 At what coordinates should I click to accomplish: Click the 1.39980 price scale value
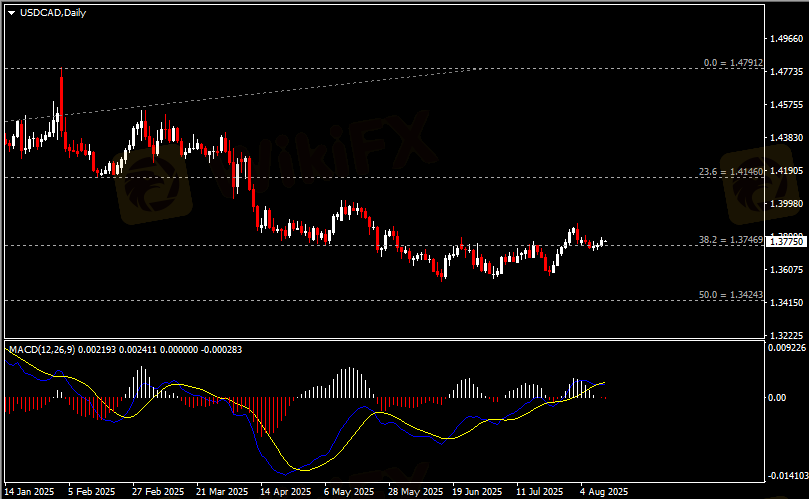point(786,204)
